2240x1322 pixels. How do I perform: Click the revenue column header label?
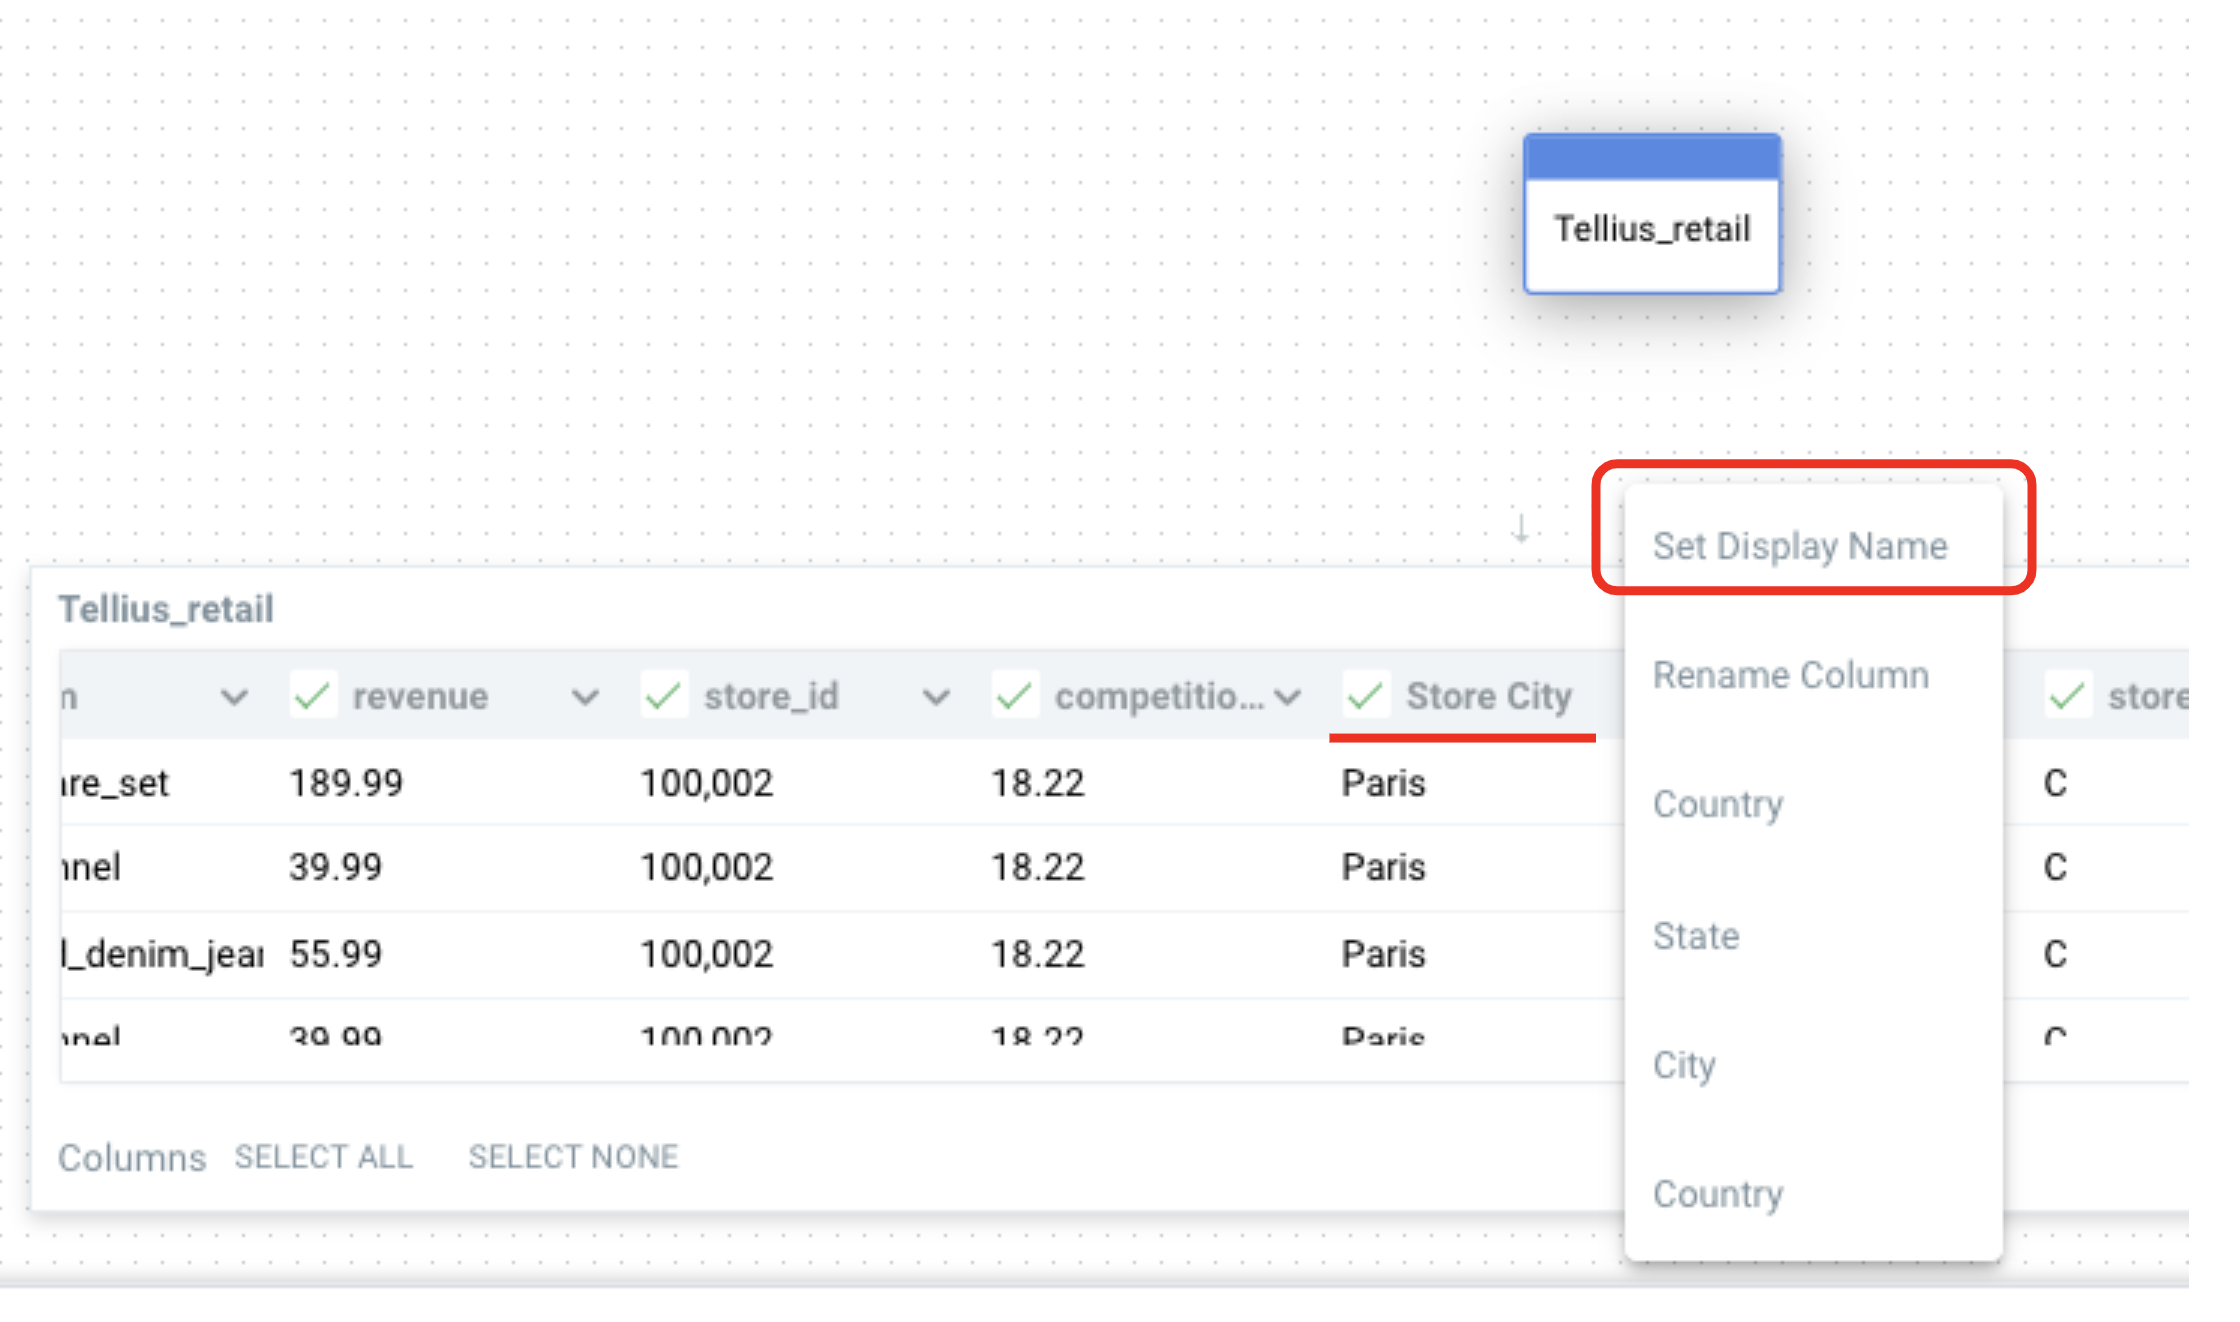(420, 696)
